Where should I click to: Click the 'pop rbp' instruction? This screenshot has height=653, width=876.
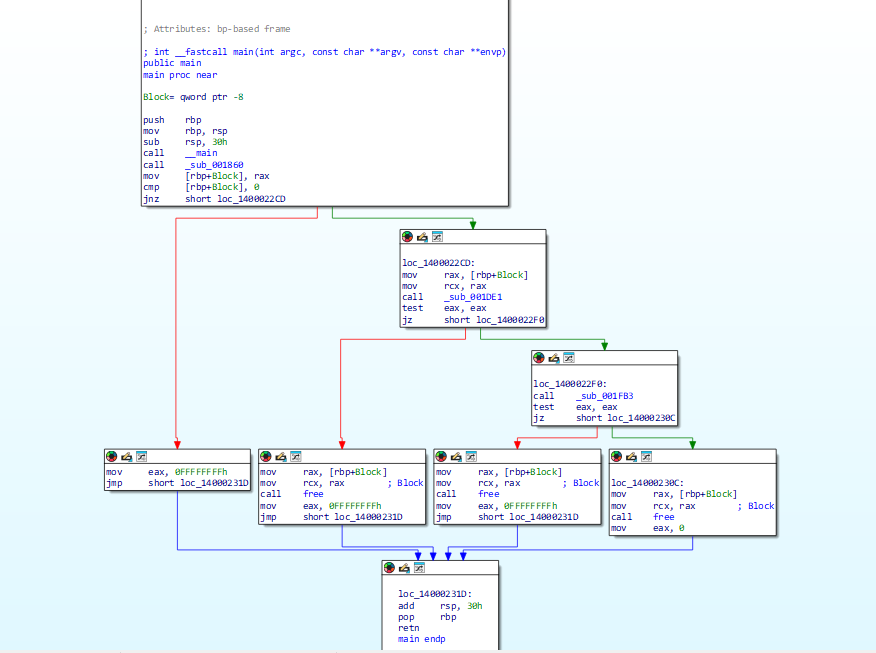(x=427, y=617)
